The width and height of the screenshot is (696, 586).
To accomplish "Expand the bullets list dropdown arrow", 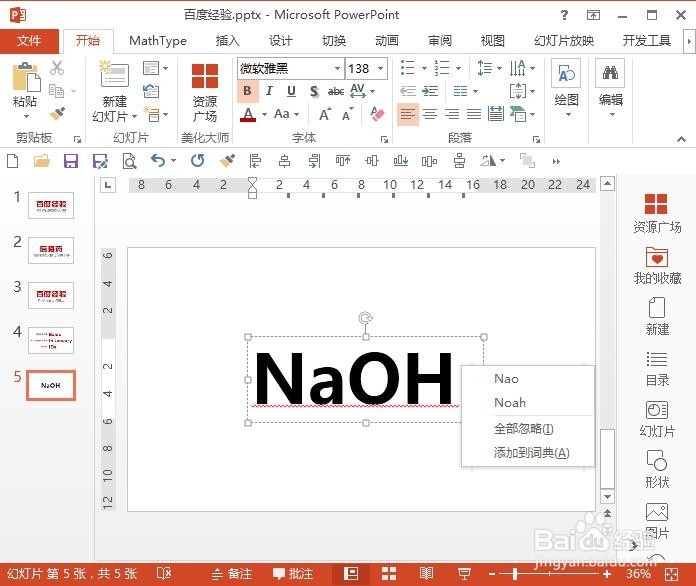I will coord(424,68).
